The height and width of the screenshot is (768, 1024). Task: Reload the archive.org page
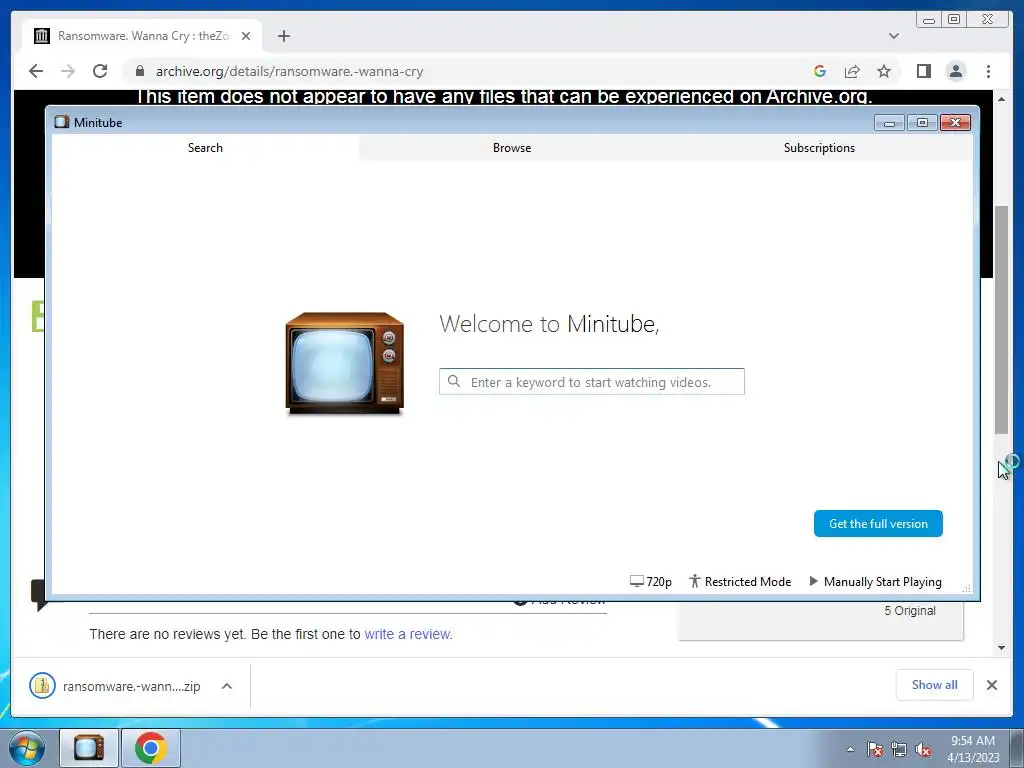coord(100,71)
